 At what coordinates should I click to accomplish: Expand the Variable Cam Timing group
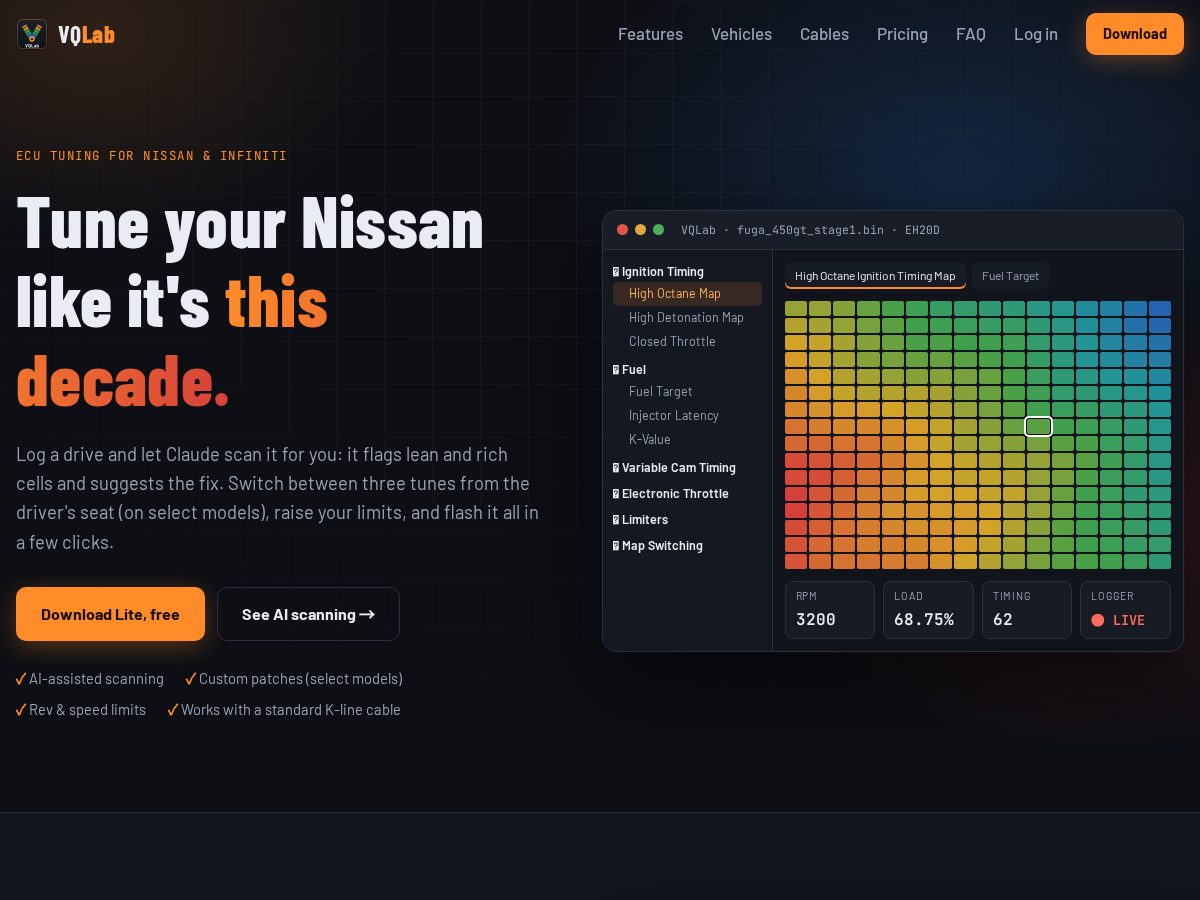[674, 468]
